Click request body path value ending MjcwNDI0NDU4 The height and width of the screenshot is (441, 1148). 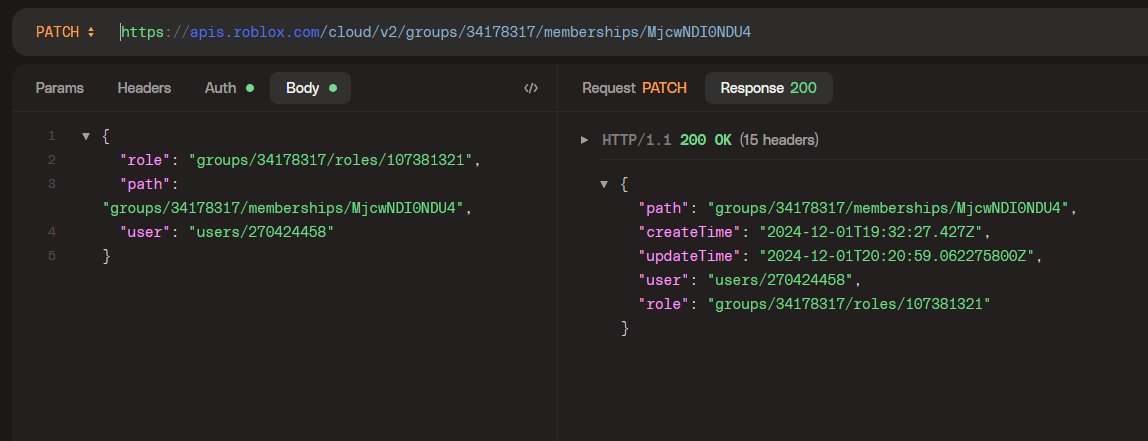tap(284, 208)
